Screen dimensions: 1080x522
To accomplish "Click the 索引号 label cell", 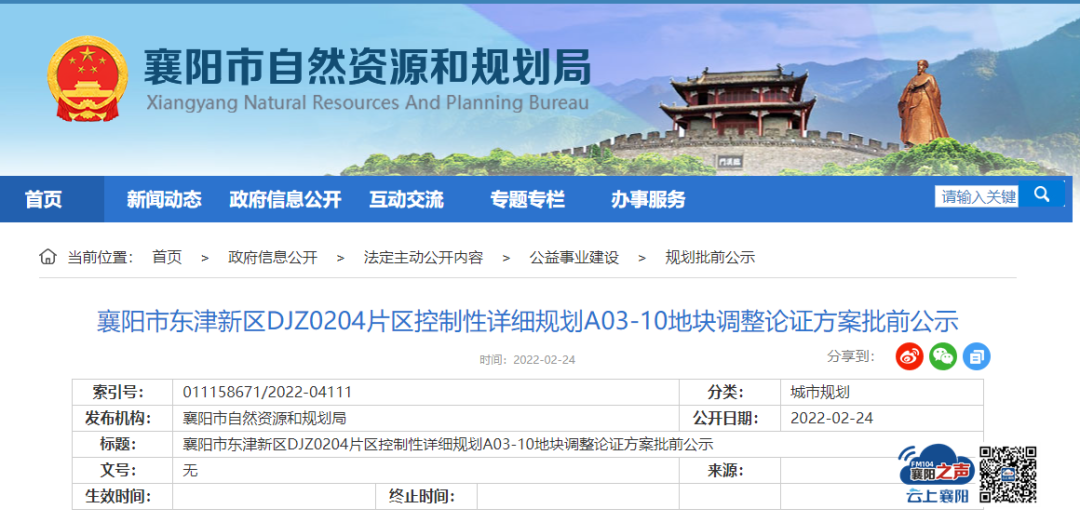I will 123,393.
